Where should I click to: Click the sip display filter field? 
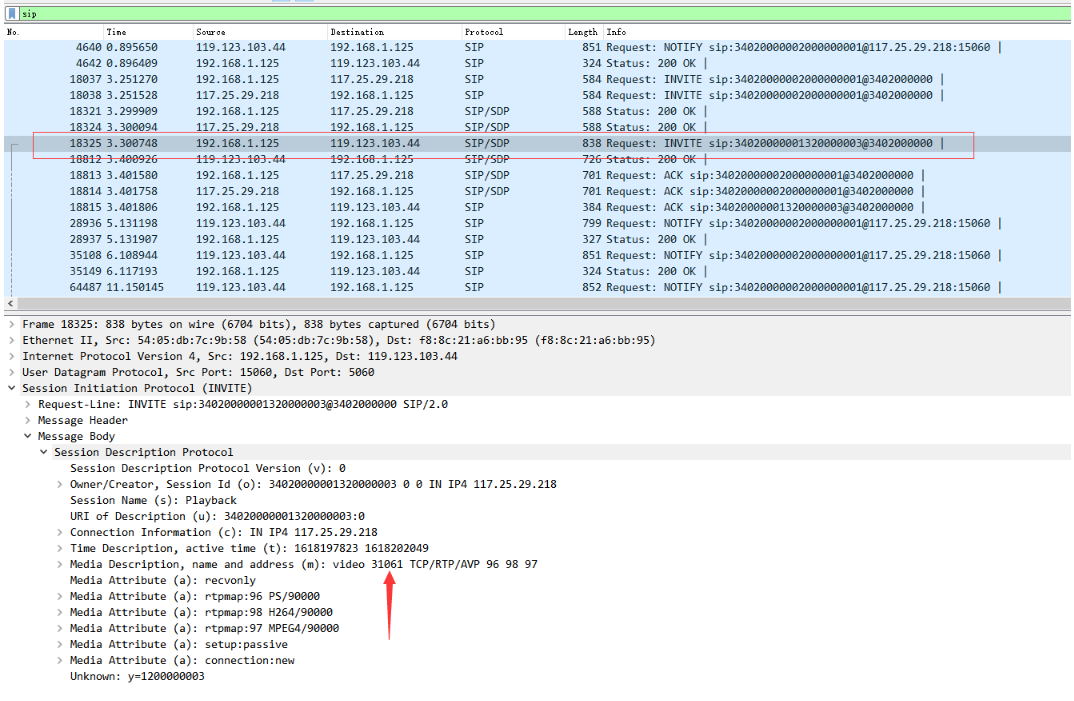click(x=545, y=14)
